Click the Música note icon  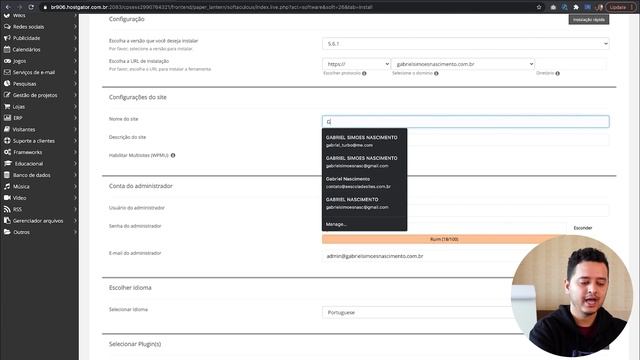point(7,187)
